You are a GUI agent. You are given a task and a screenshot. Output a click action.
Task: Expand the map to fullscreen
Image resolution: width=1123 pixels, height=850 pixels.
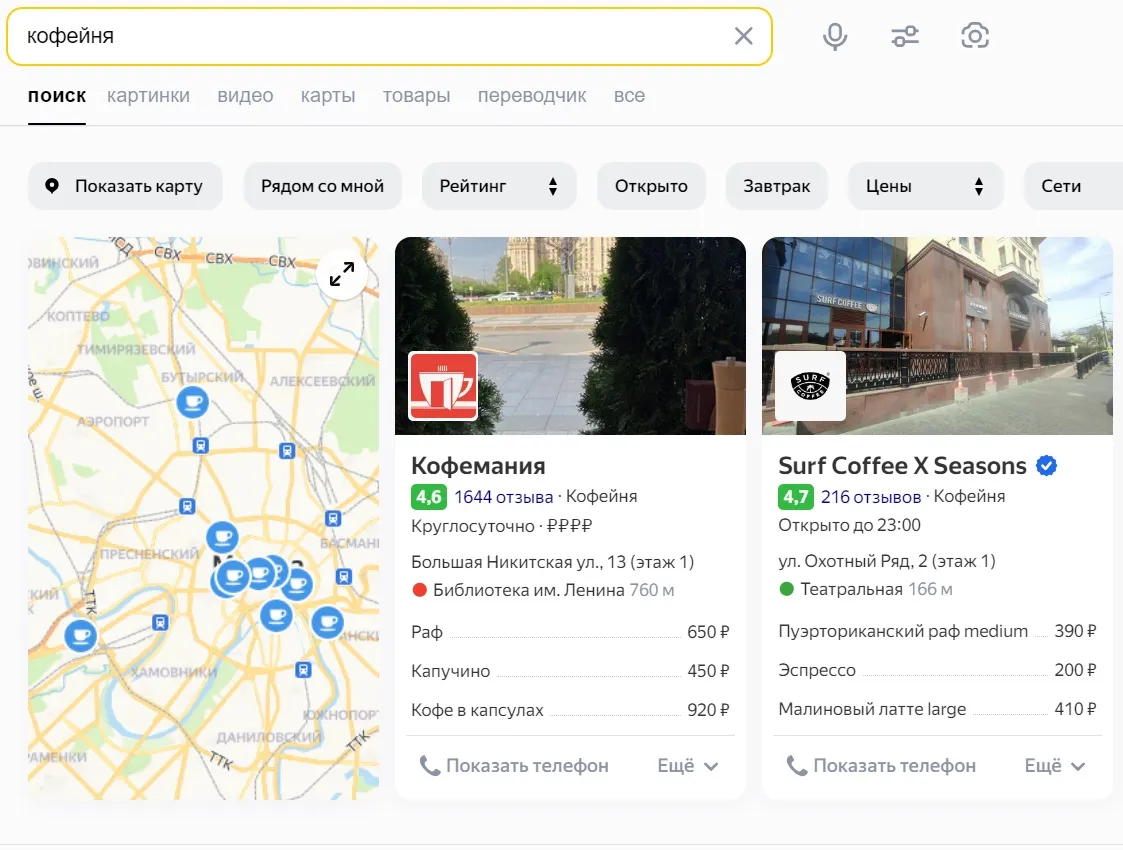point(342,274)
